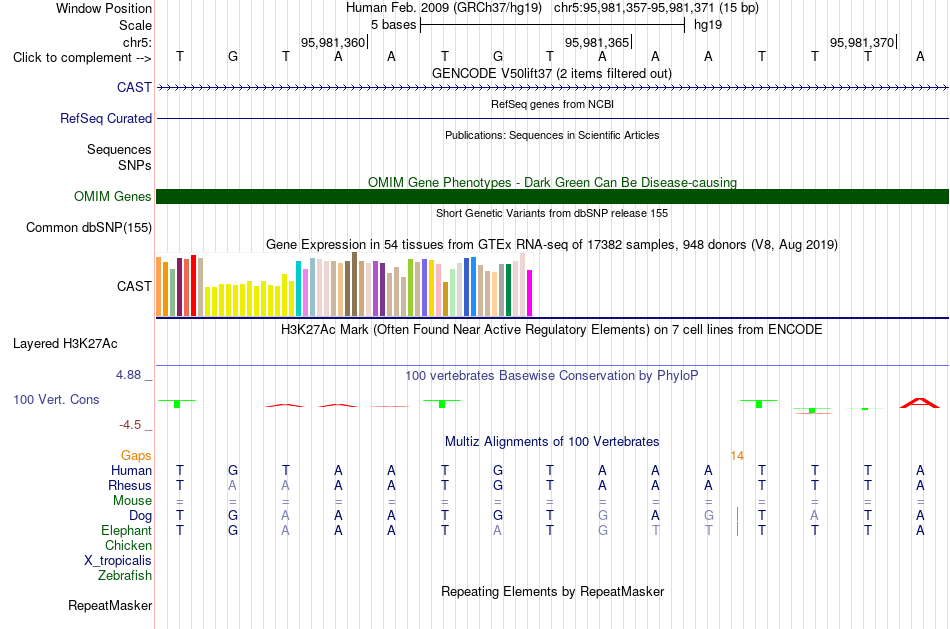Click the Common dbSNP(155) label
The image size is (950, 629).
88,227
